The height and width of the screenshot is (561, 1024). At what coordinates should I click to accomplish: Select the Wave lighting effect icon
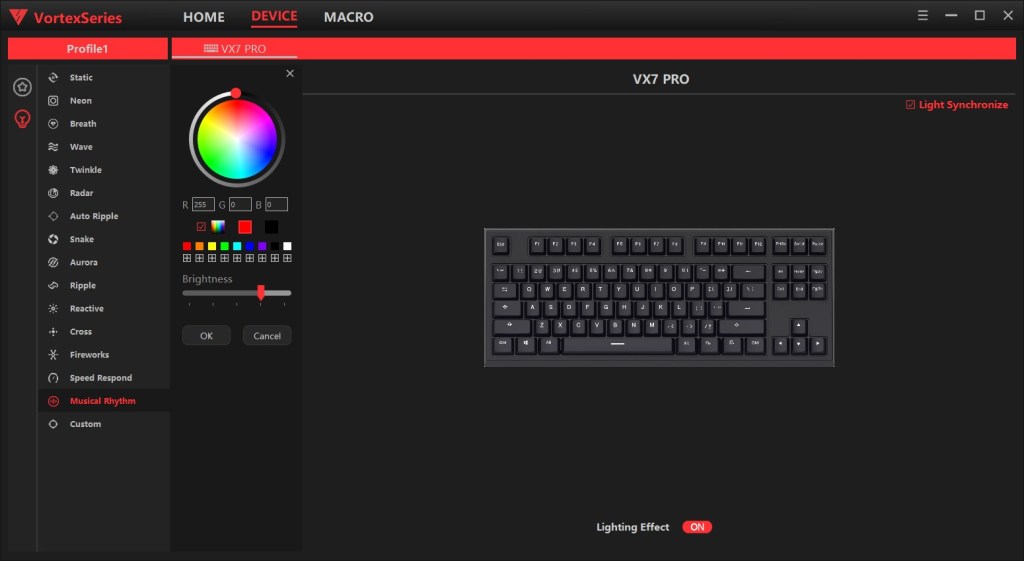click(x=54, y=147)
